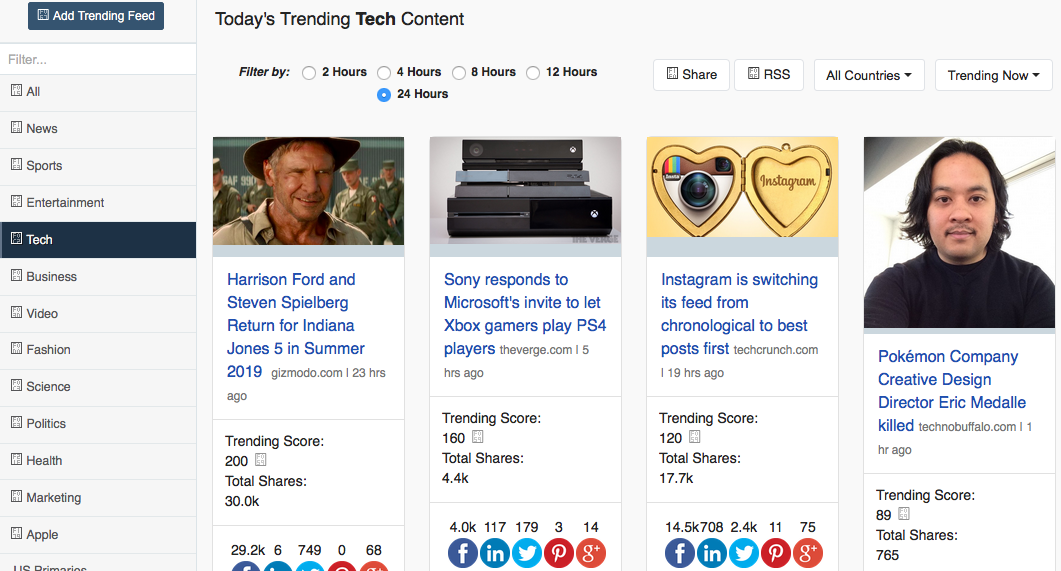The height and width of the screenshot is (571, 1061).
Task: Click the Harrison Ford article thumbnail
Action: click(x=309, y=191)
